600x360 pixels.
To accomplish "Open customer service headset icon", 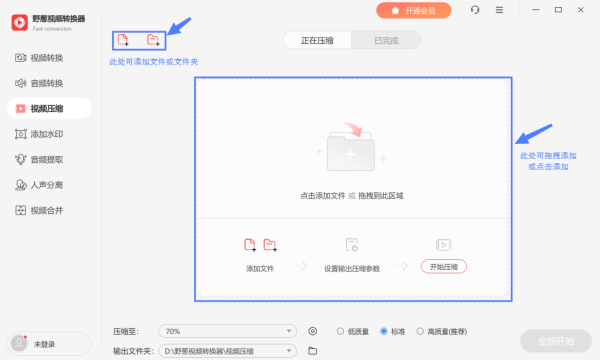I will pos(475,10).
